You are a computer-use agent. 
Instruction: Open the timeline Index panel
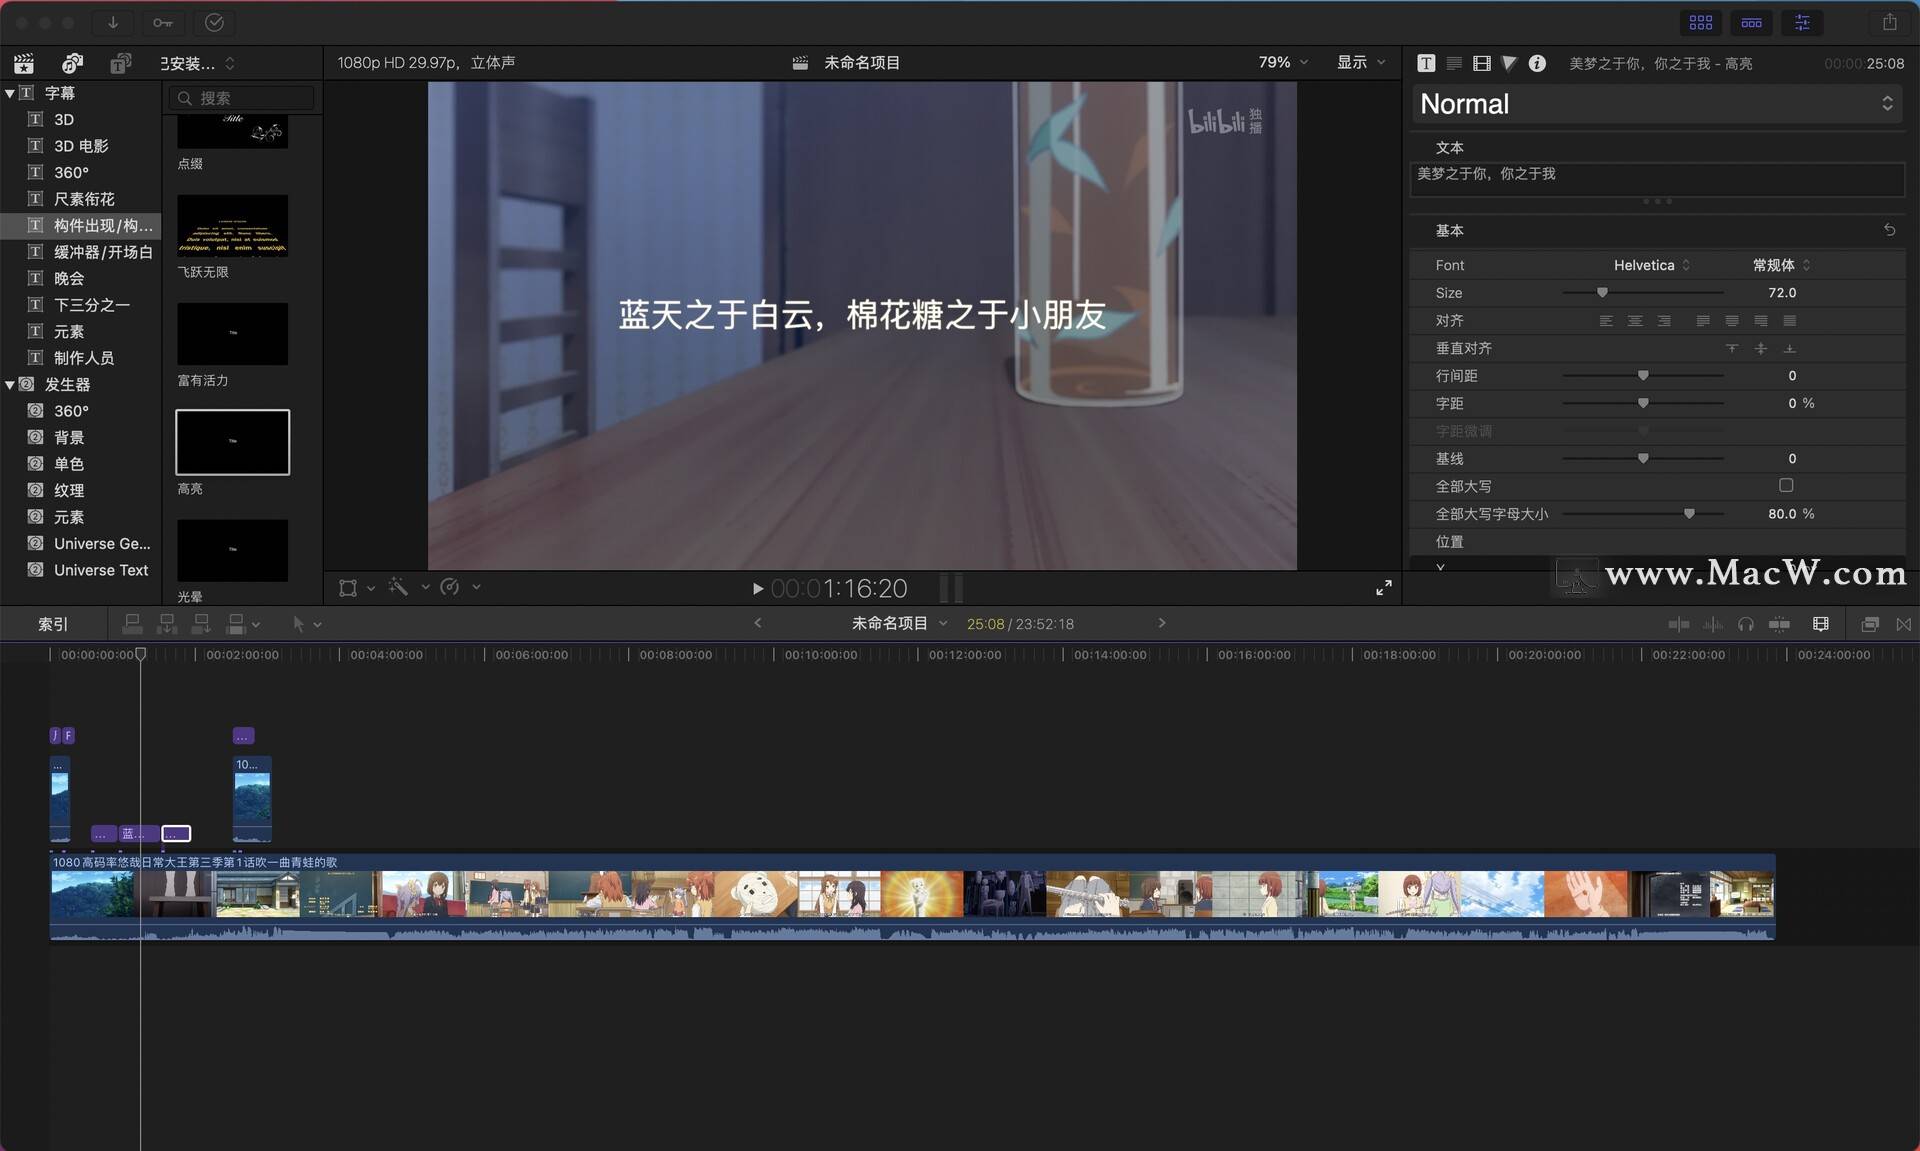tap(52, 623)
